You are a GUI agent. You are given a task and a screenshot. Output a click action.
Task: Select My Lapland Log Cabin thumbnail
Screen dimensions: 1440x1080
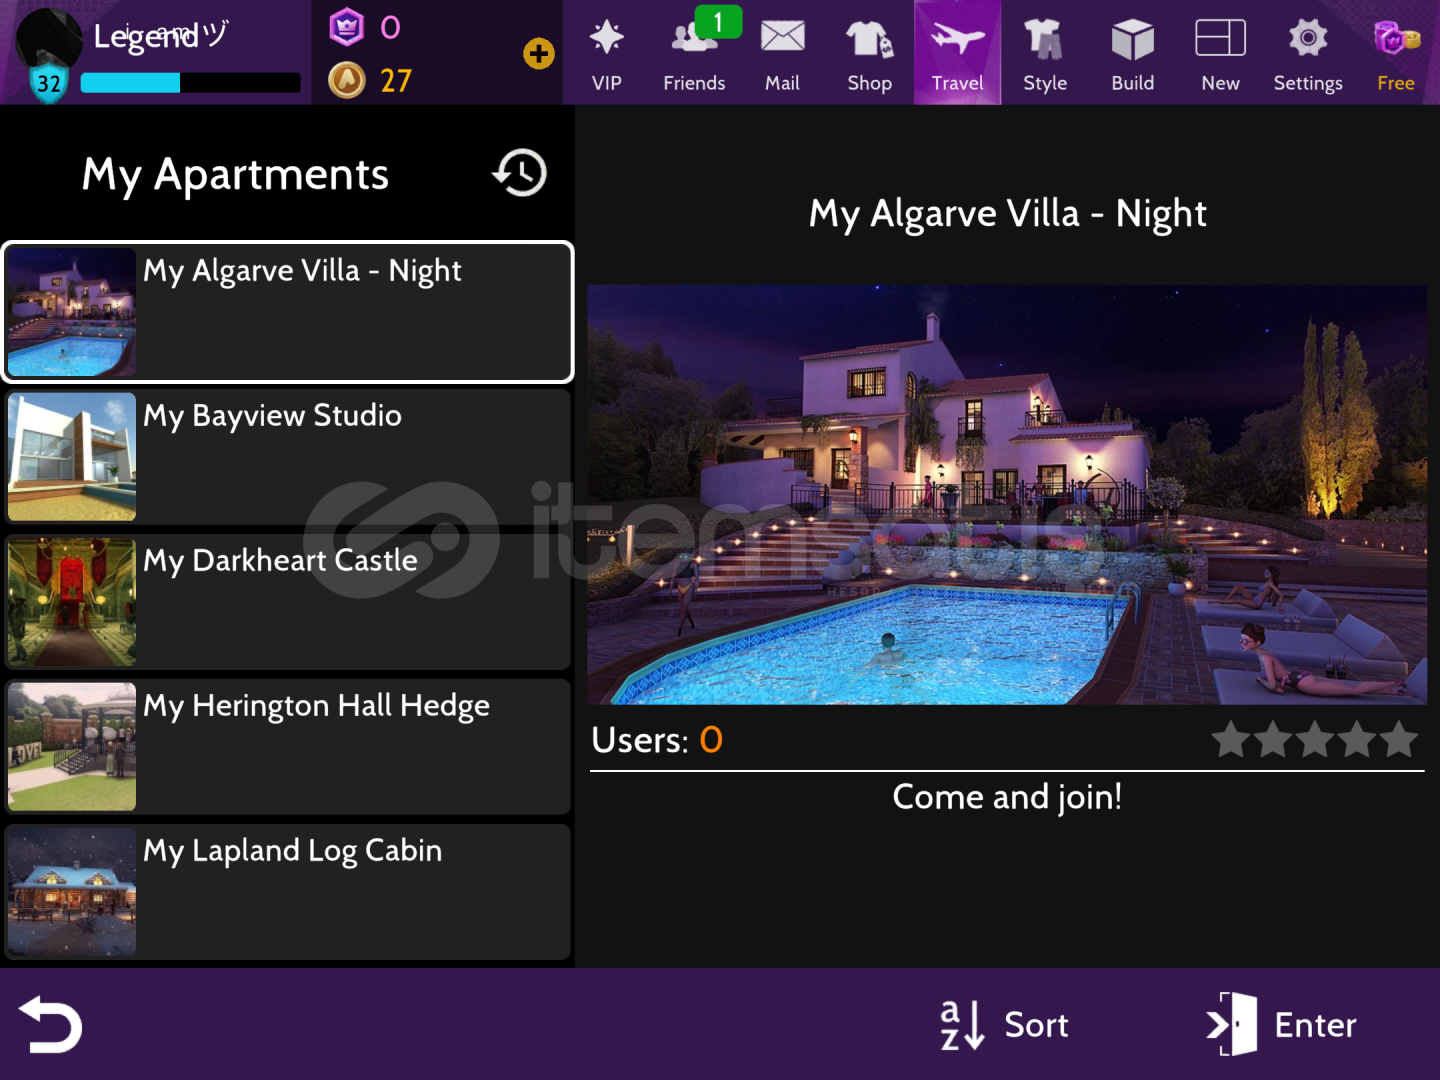(x=72, y=892)
